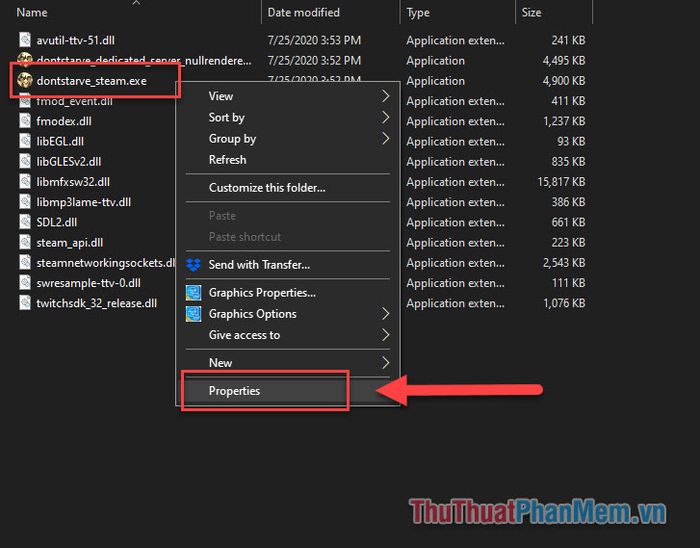Select the file name steam_api.dll
The height and width of the screenshot is (548, 700).
[70, 242]
